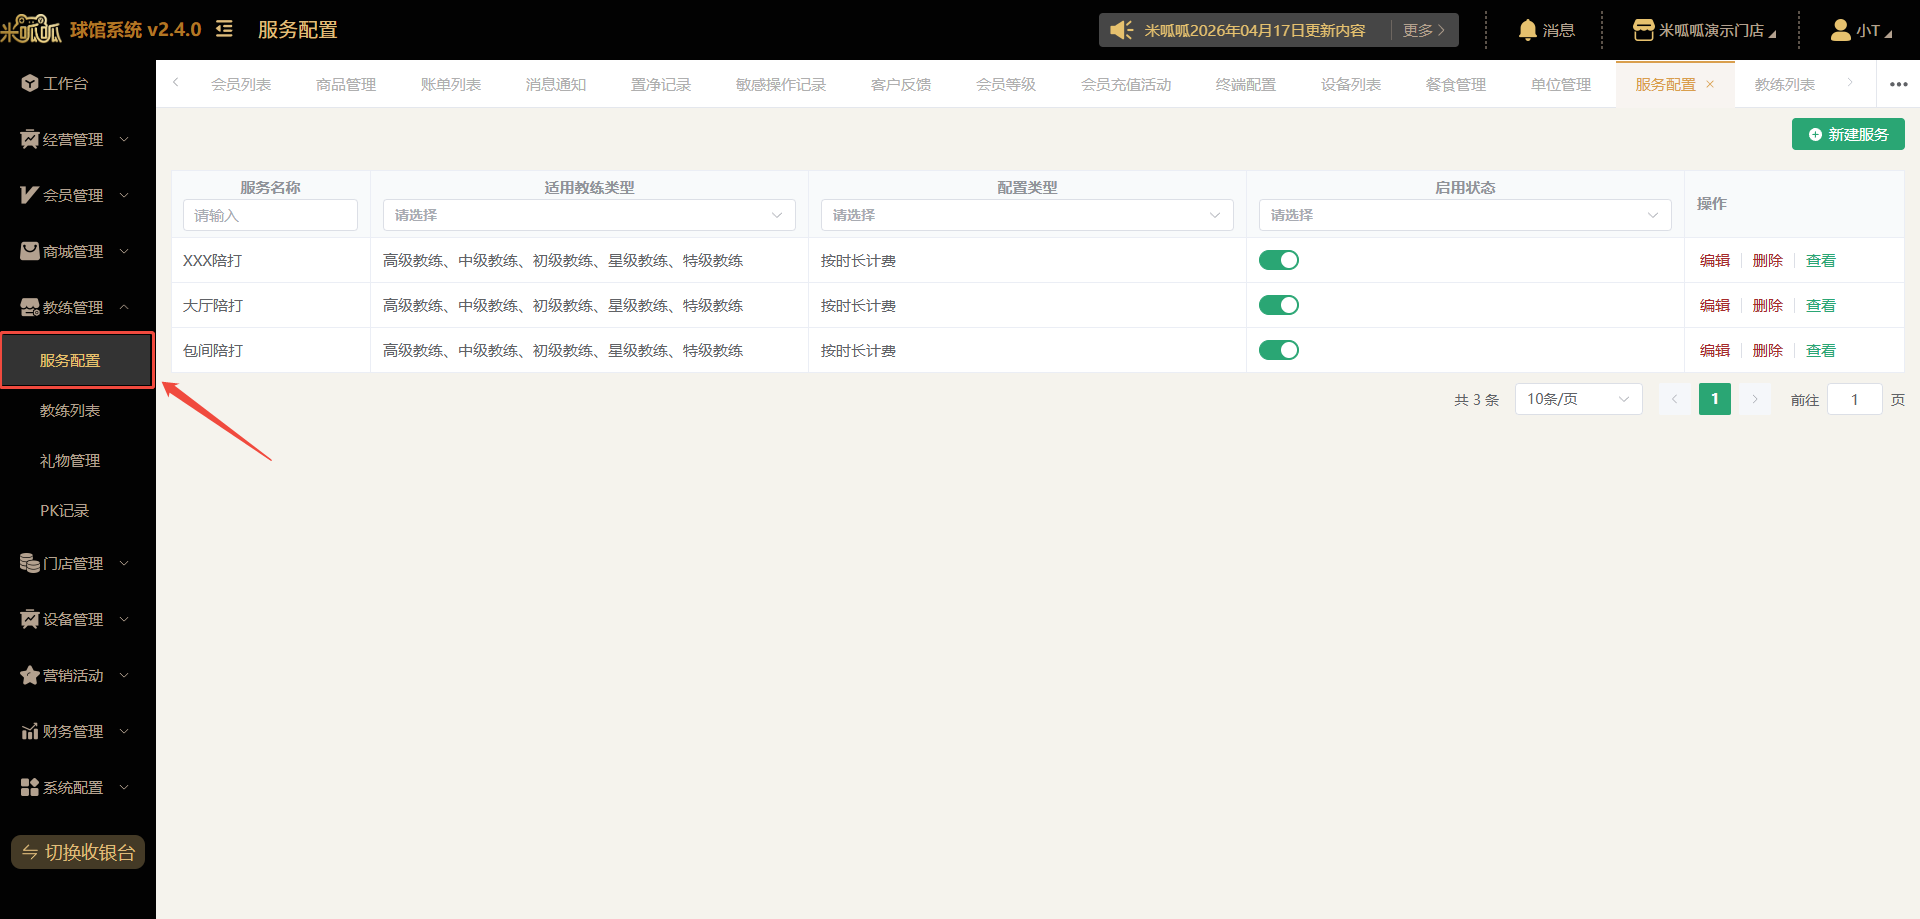This screenshot has height=919, width=1920.
Task: Click 查看 for 包间陪打
Action: [1821, 350]
